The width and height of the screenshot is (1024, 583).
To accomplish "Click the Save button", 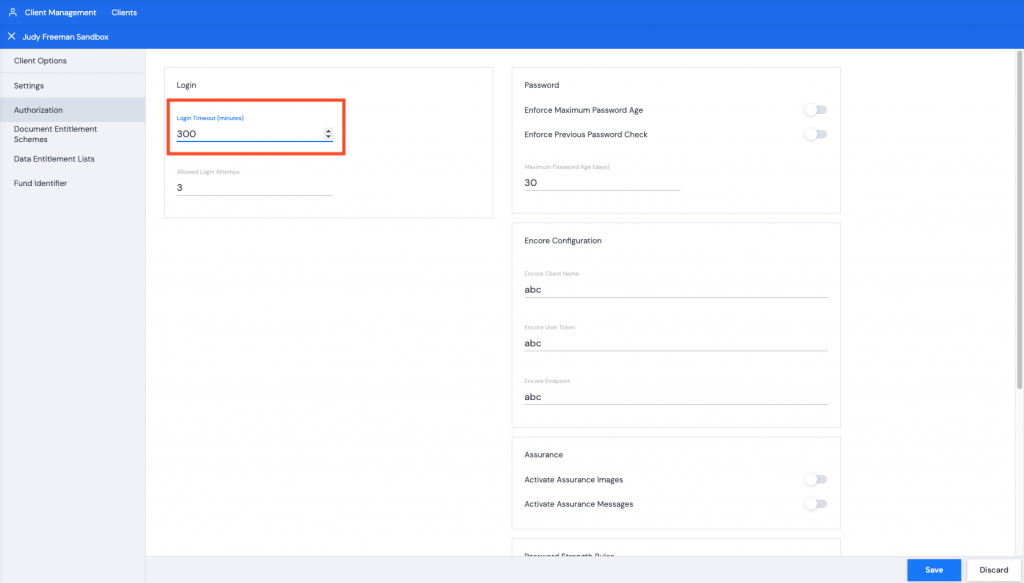I will coord(934,570).
